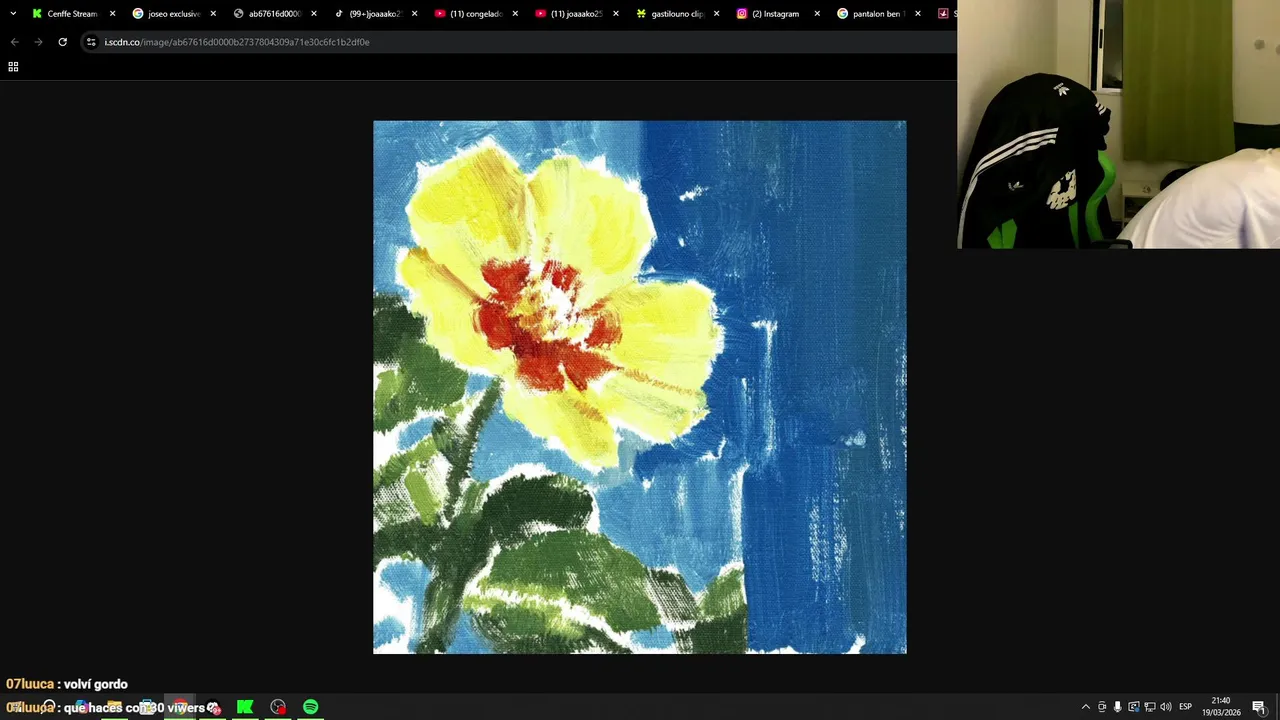Go back to the previous page
The height and width of the screenshot is (720, 1280).
[x=14, y=42]
